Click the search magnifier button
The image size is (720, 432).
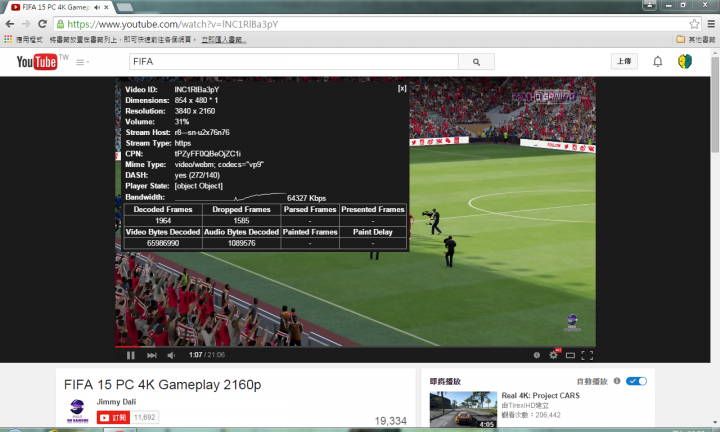(x=476, y=62)
